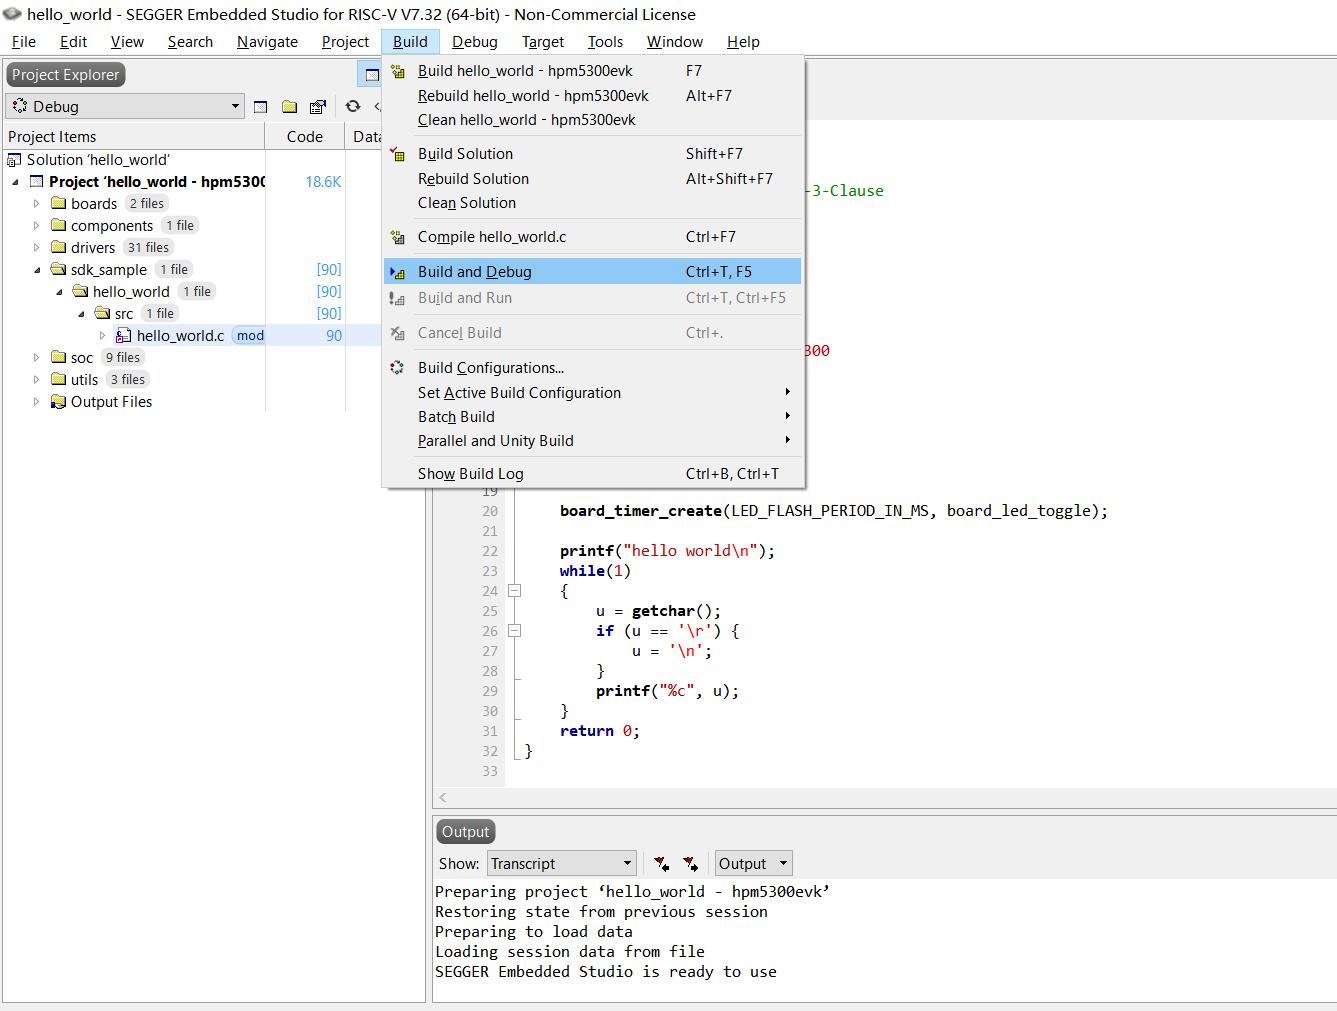Viewport: 1337px width, 1011px height.
Task: Click the previous-message arrow icon in Output panel
Action: [661, 863]
